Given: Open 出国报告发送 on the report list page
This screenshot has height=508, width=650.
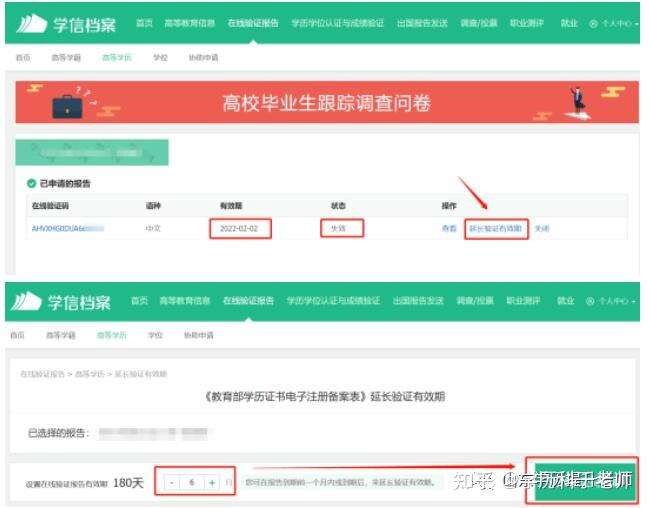Looking at the screenshot, I should click(422, 23).
